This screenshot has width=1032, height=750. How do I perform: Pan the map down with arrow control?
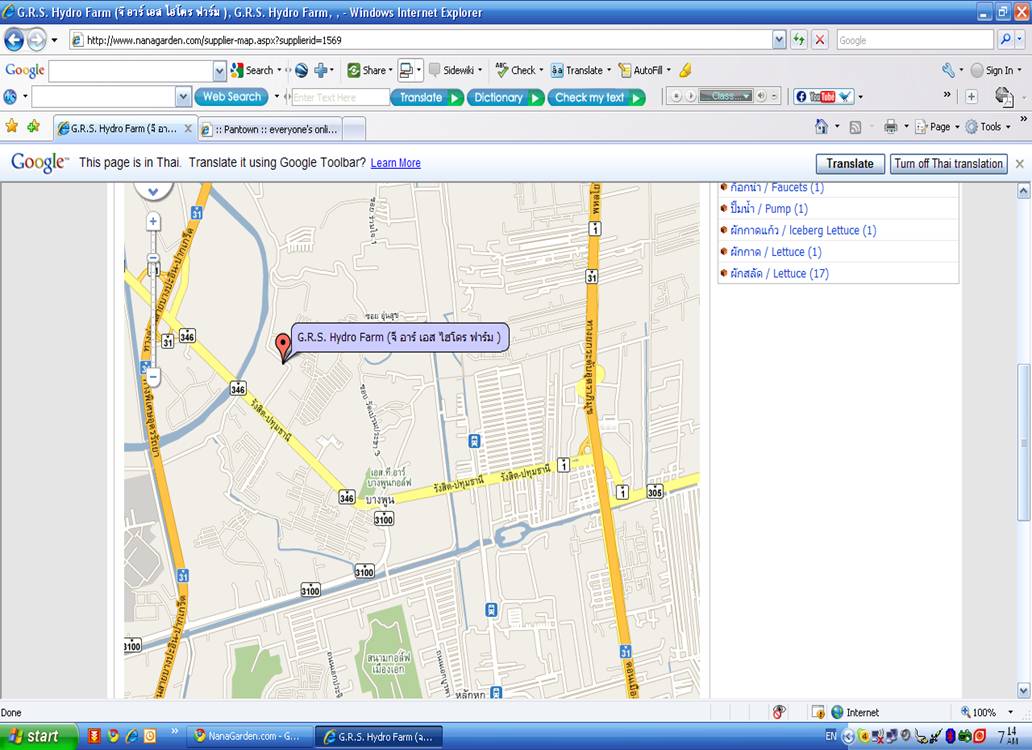click(153, 189)
